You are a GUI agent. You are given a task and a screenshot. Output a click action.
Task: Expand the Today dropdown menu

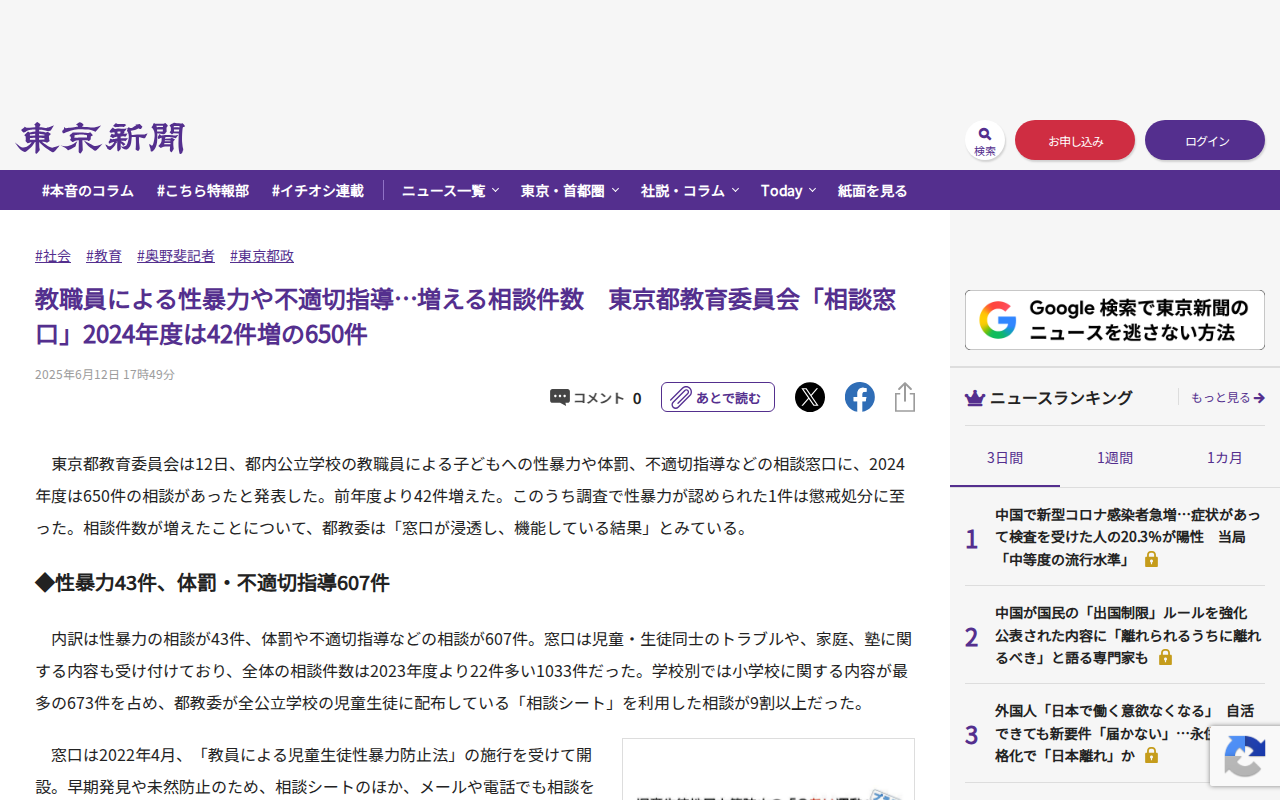[x=788, y=190]
